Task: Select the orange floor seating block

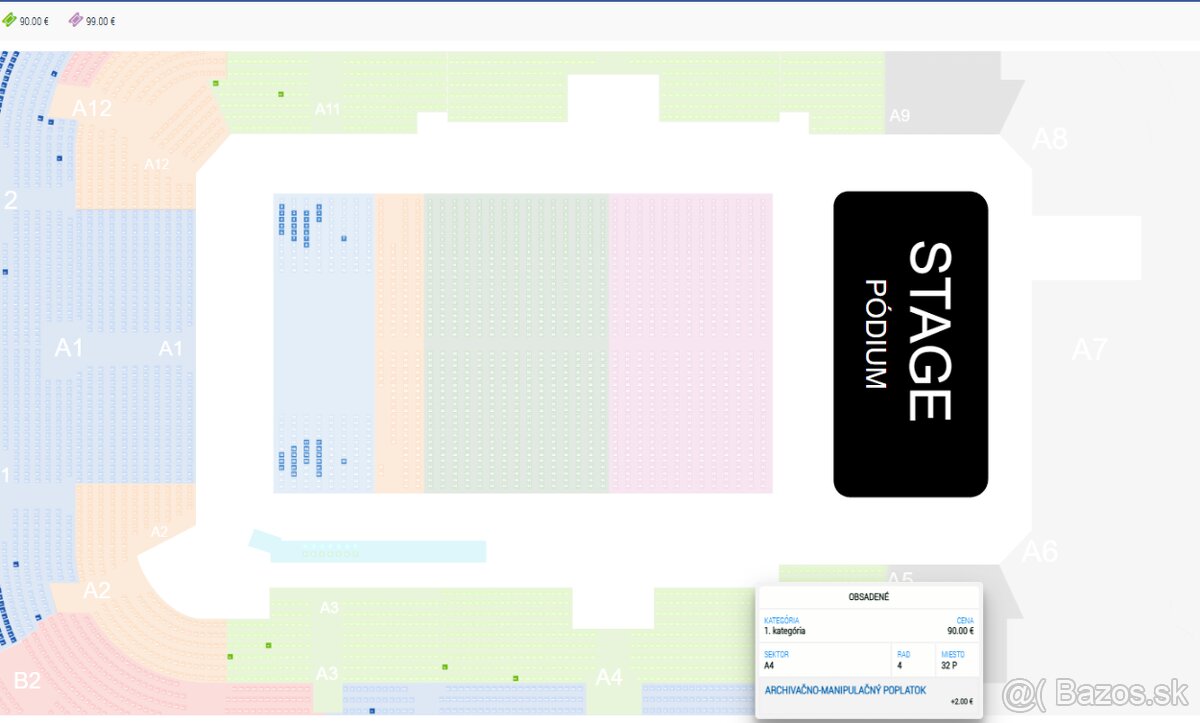Action: click(399, 343)
